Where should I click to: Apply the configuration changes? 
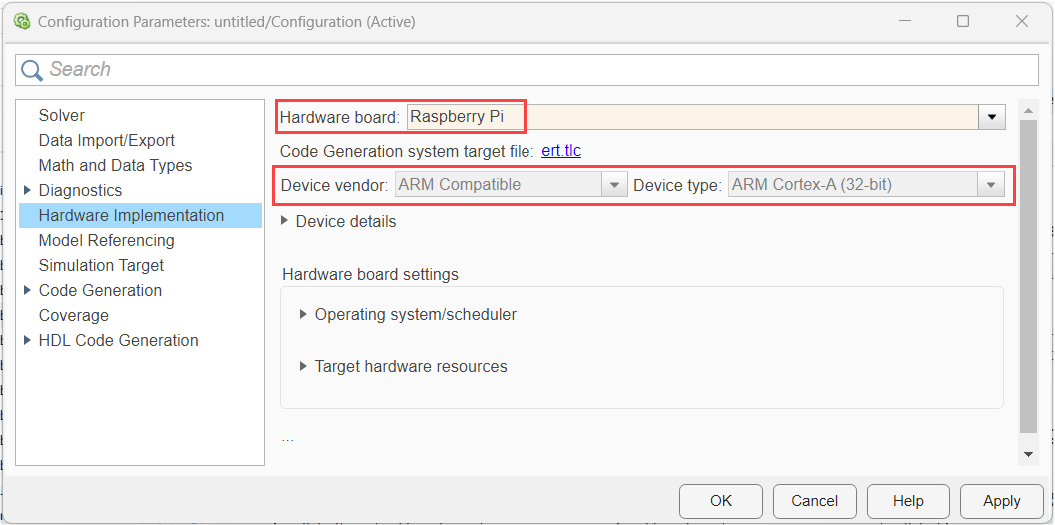pos(1002,501)
